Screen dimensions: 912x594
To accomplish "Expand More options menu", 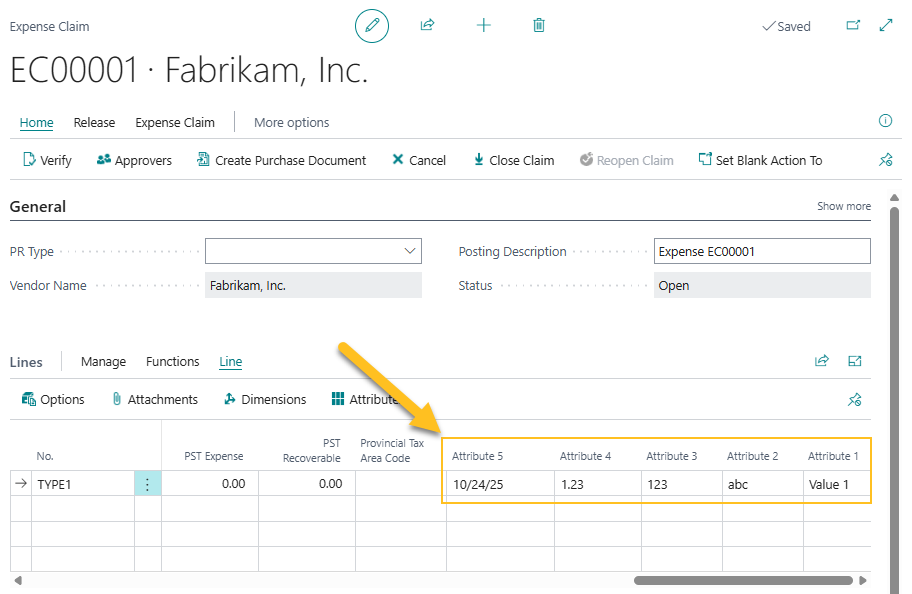I will point(291,122).
